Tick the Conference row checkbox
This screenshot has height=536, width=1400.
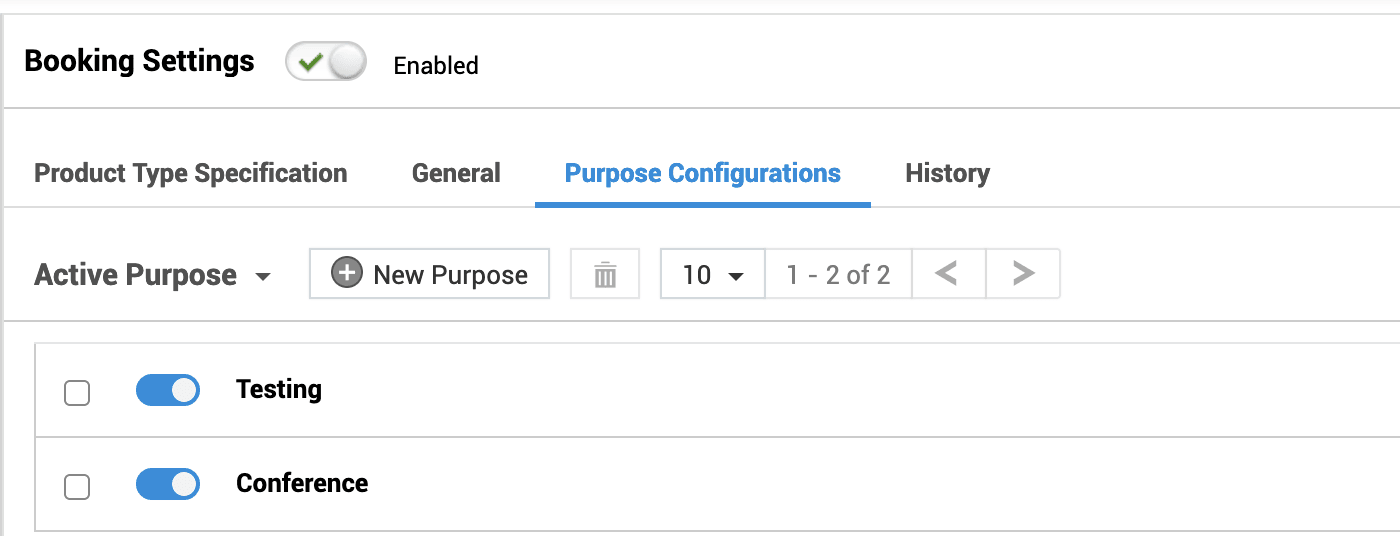point(77,487)
